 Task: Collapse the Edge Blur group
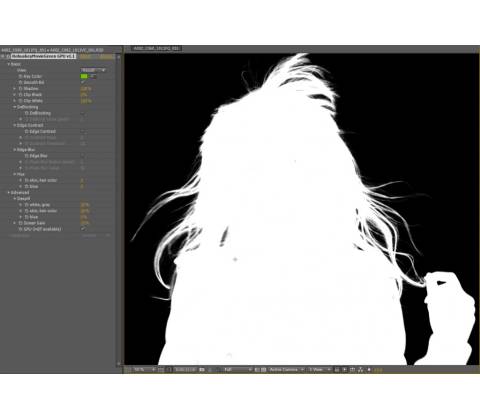tap(15, 150)
